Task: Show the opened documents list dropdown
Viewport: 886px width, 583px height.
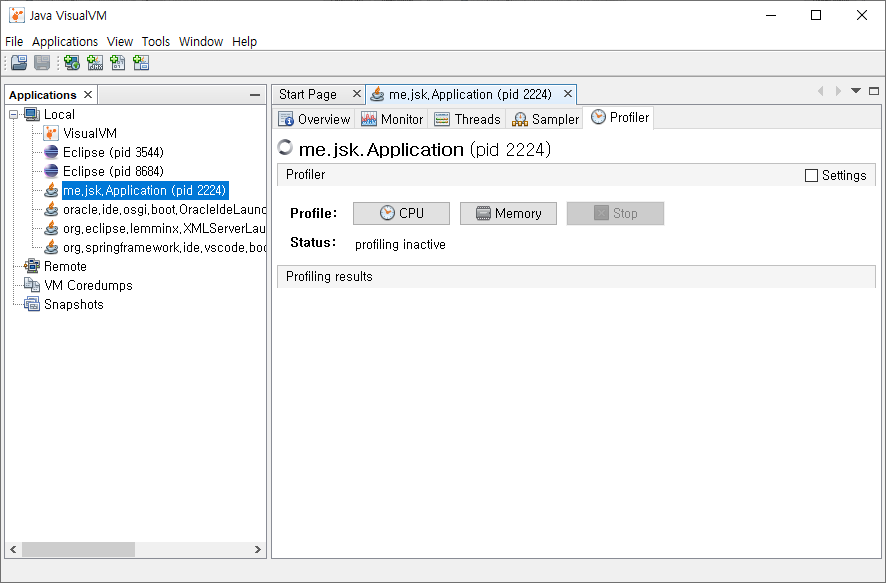Action: (x=856, y=91)
